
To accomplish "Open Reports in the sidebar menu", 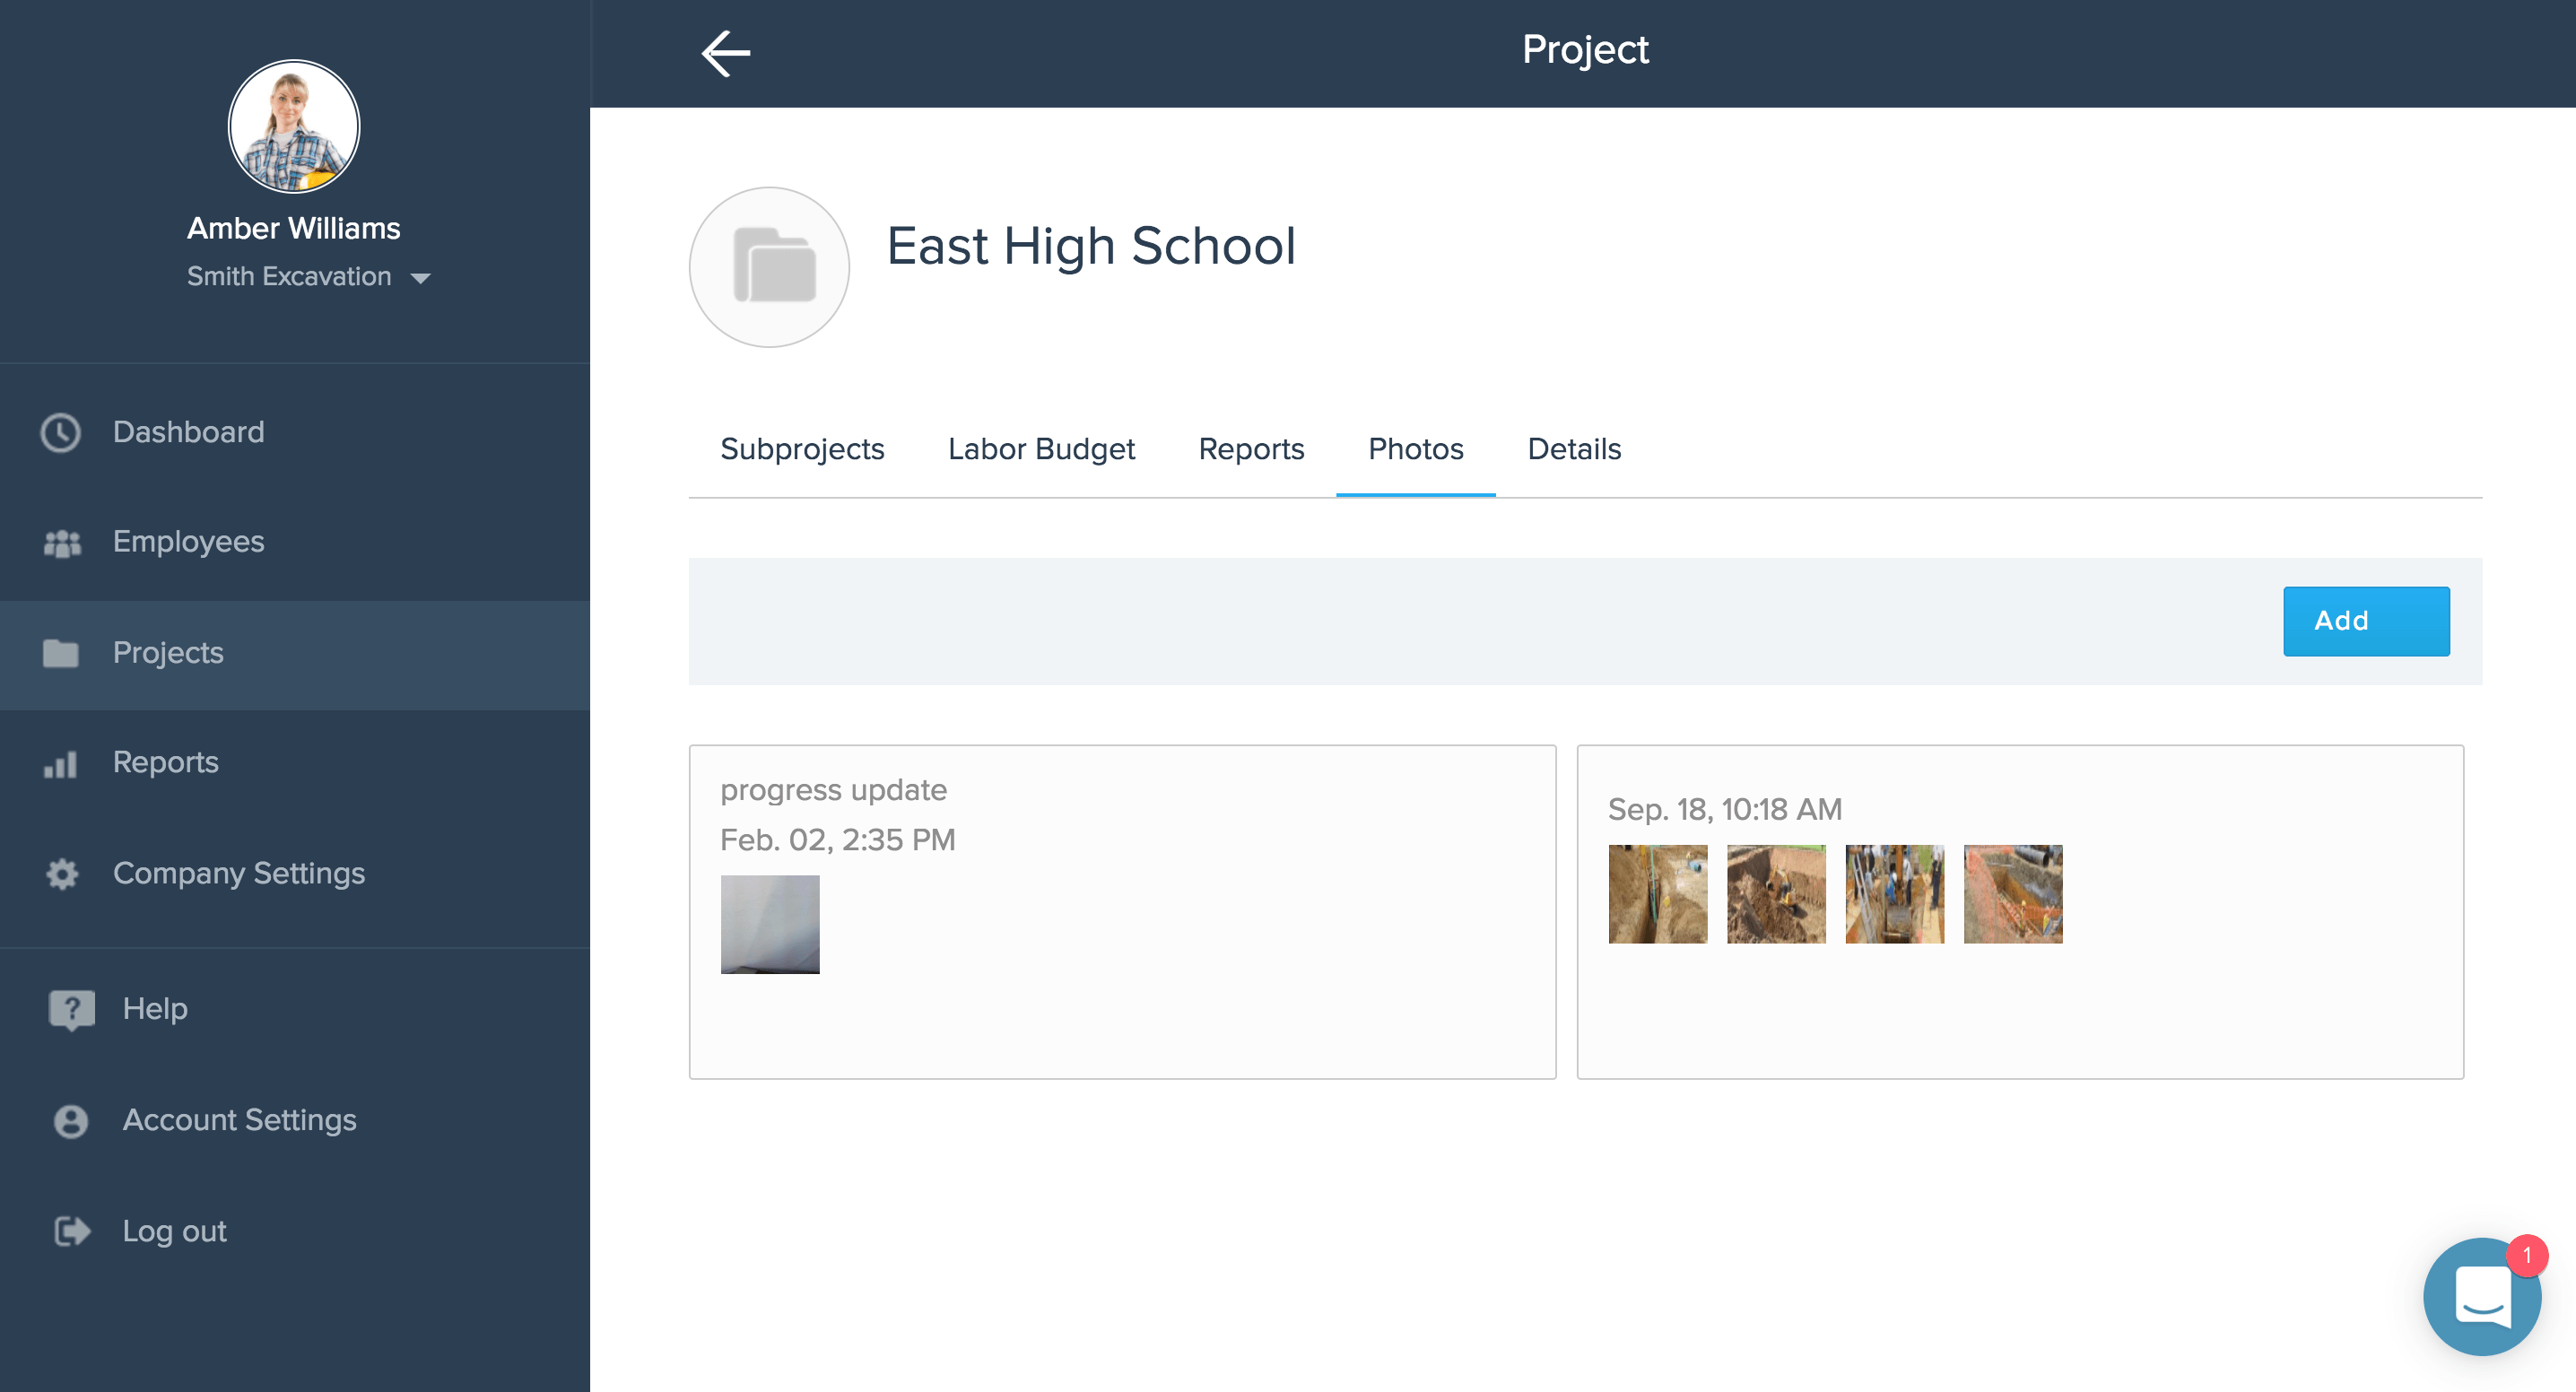I will [x=295, y=763].
